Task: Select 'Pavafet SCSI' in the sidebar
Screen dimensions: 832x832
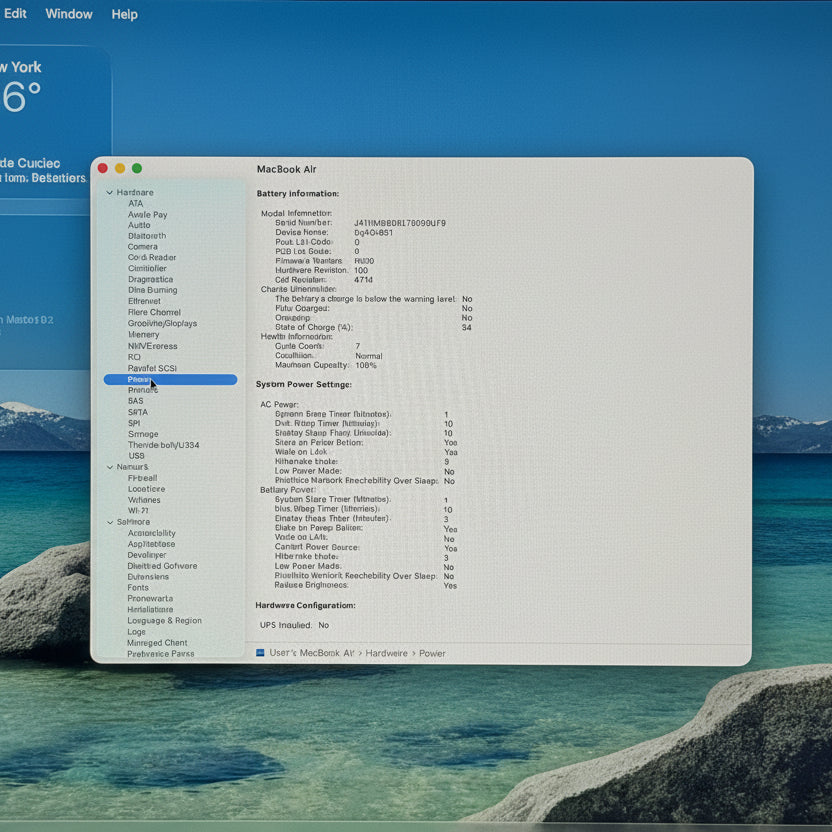Action: coord(152,368)
